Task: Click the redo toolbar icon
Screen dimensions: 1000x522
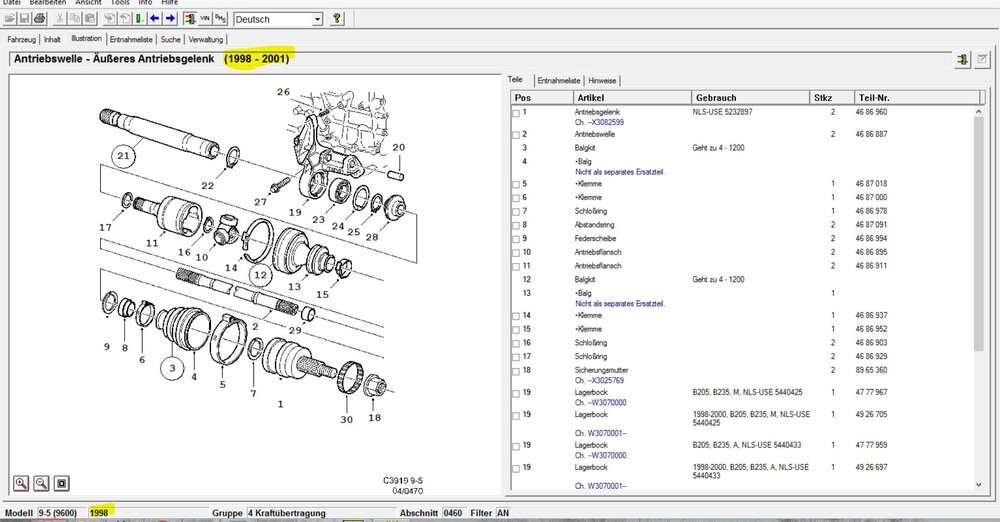Action: [x=125, y=19]
